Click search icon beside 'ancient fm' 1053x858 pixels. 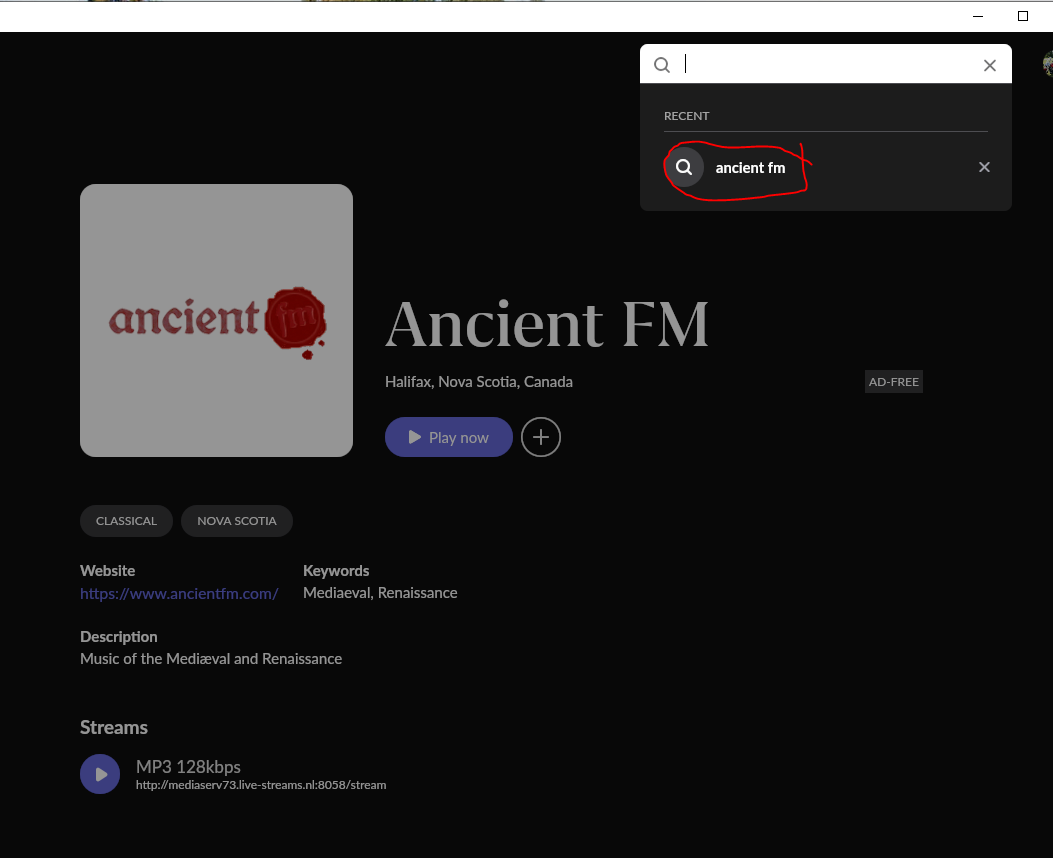pyautogui.click(x=684, y=167)
